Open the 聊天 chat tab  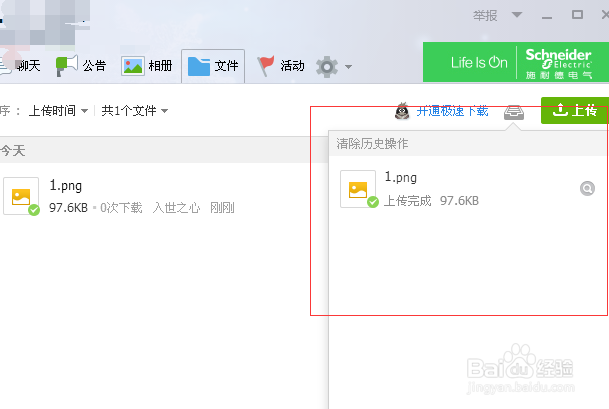[20, 66]
